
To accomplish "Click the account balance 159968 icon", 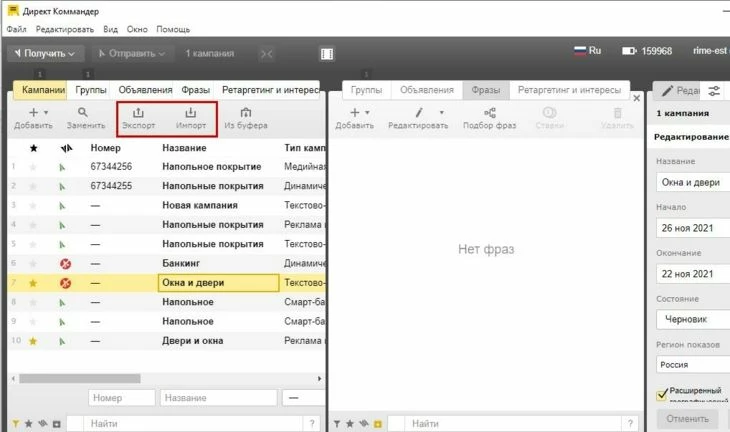I will pyautogui.click(x=629, y=51).
